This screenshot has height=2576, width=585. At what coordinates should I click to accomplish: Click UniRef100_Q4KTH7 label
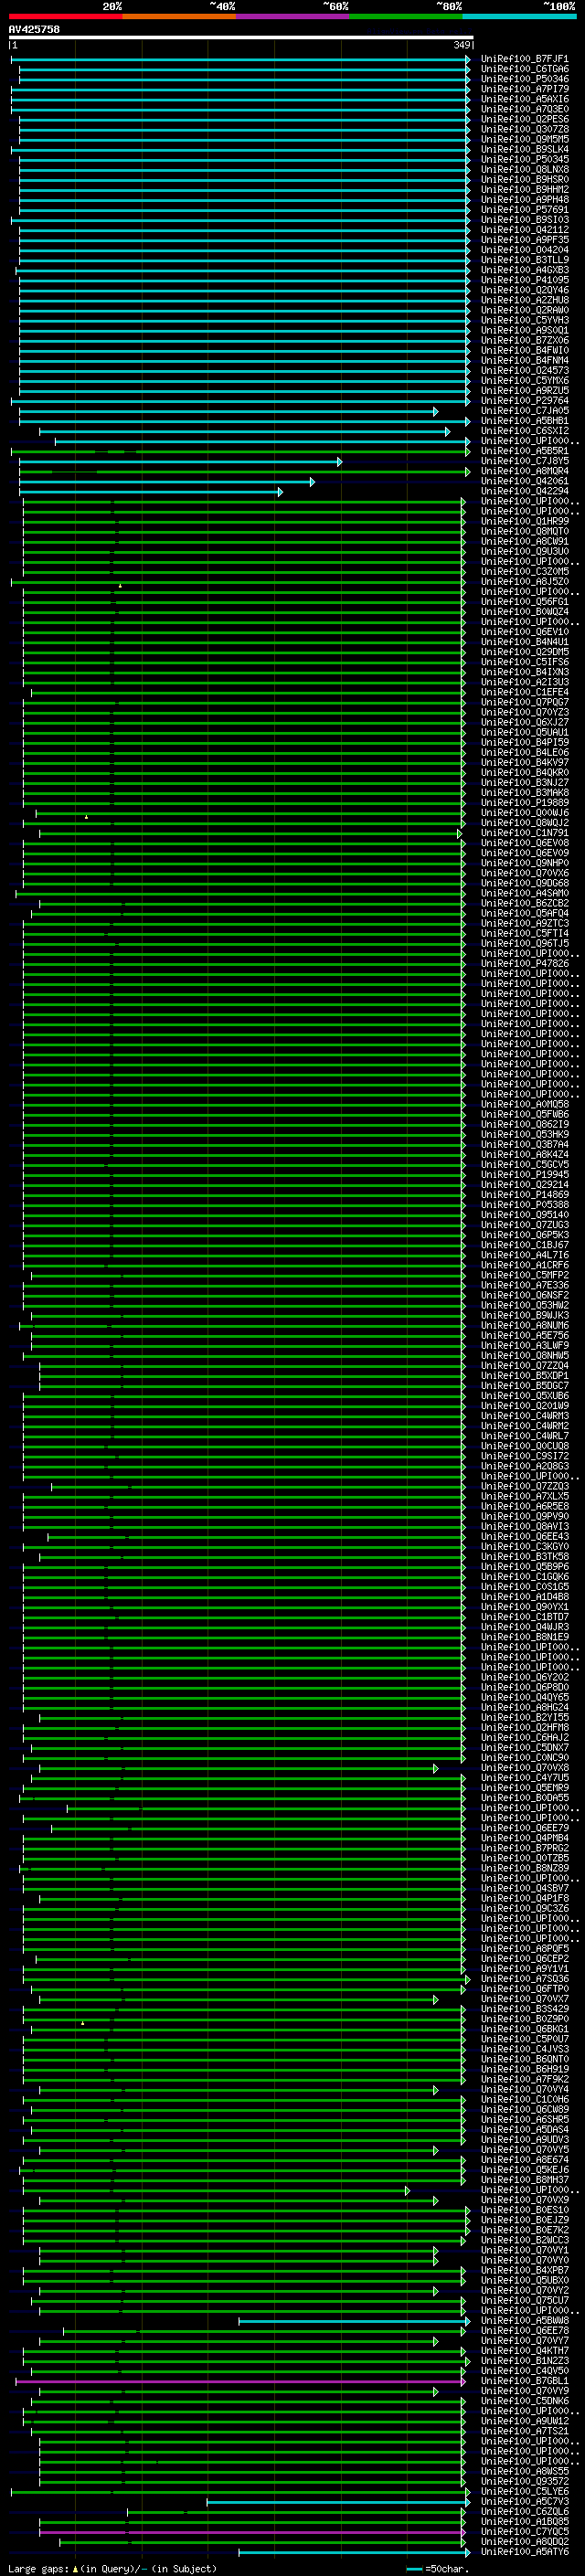[524, 2351]
